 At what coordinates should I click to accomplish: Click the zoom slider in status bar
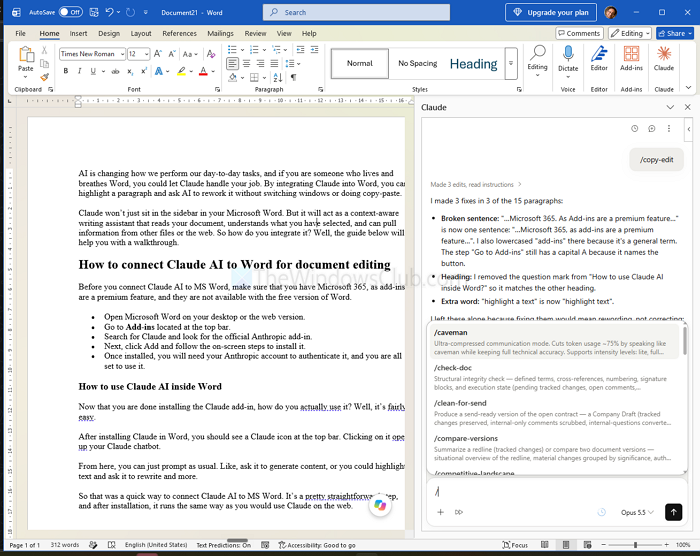coord(635,545)
